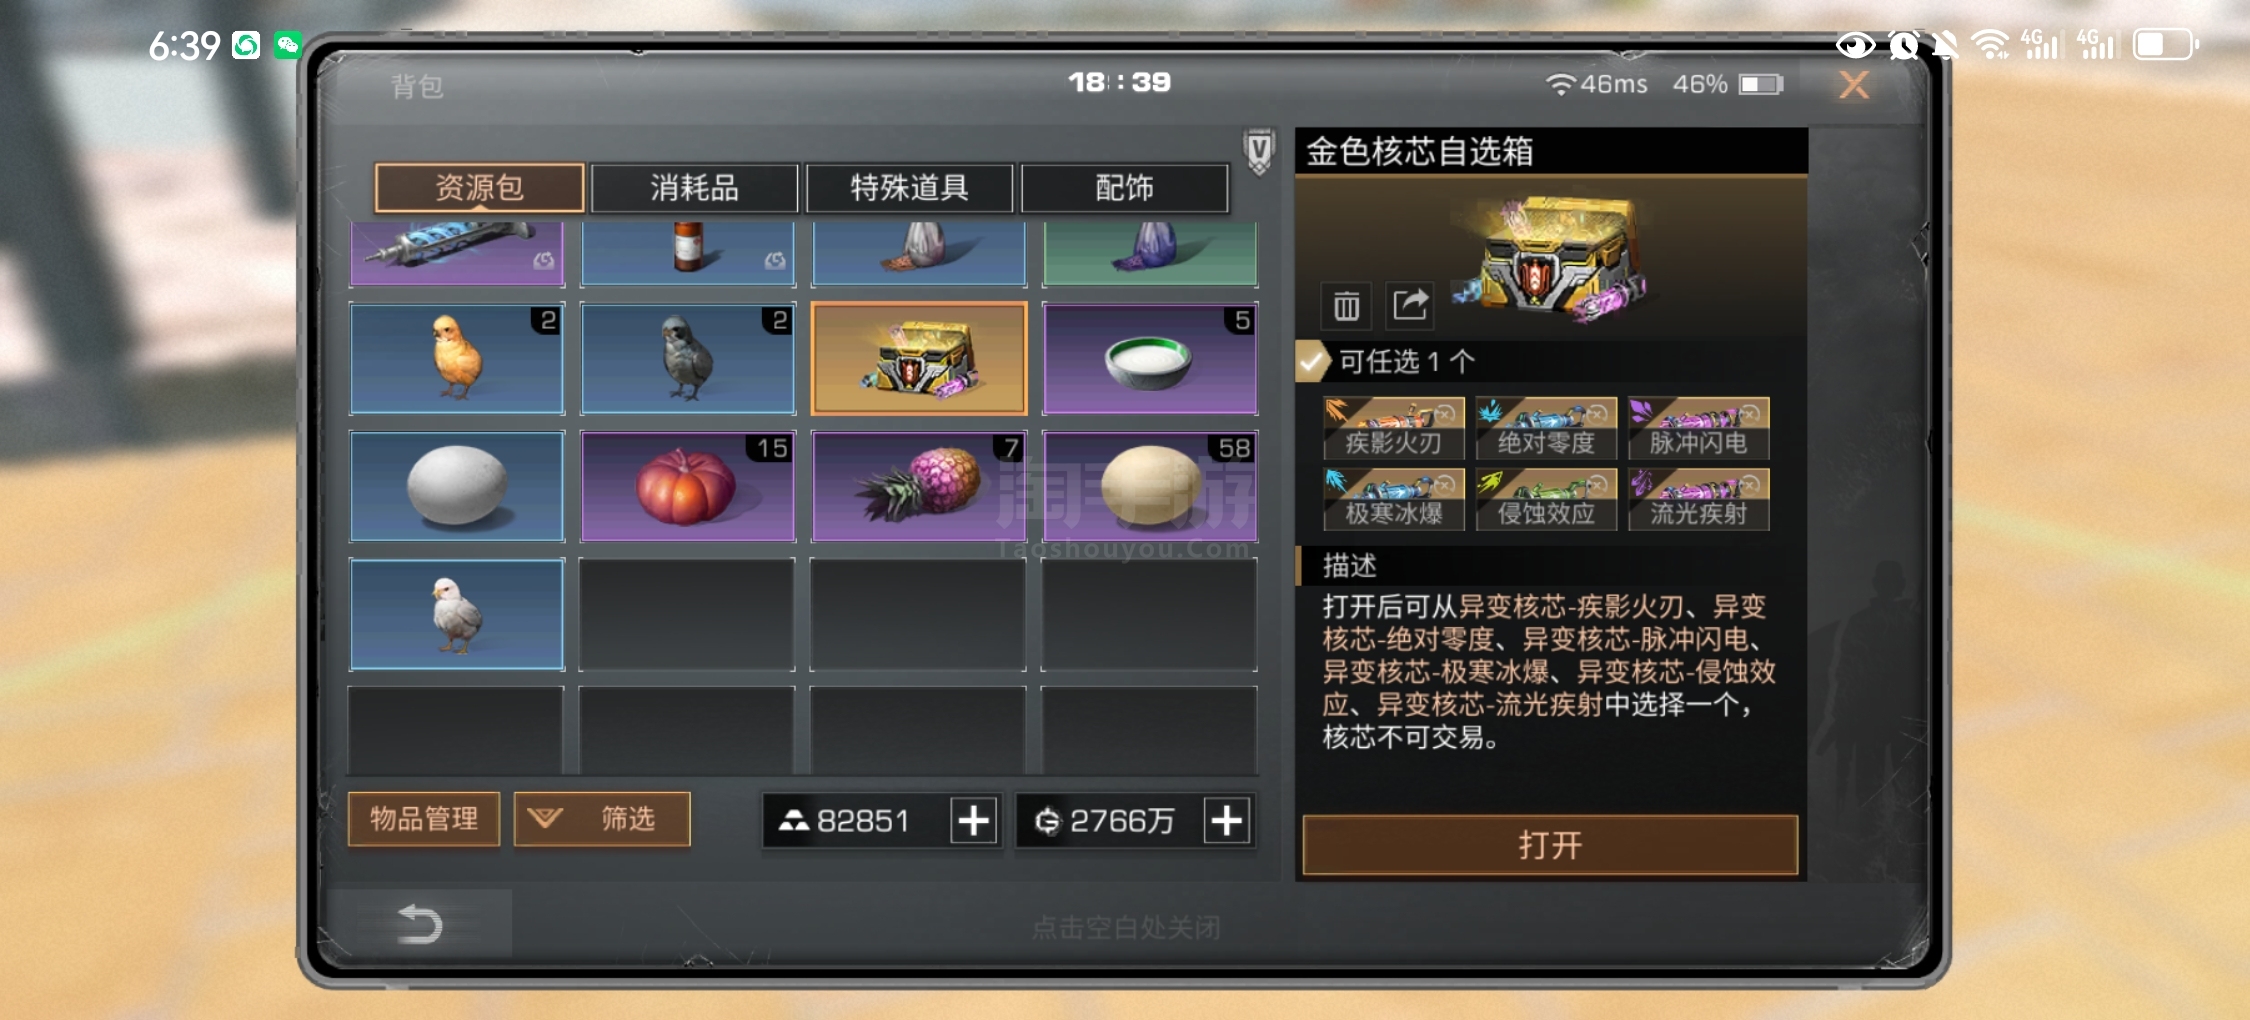Click the back arrow icon
The image size is (2250, 1020).
pyautogui.click(x=419, y=924)
